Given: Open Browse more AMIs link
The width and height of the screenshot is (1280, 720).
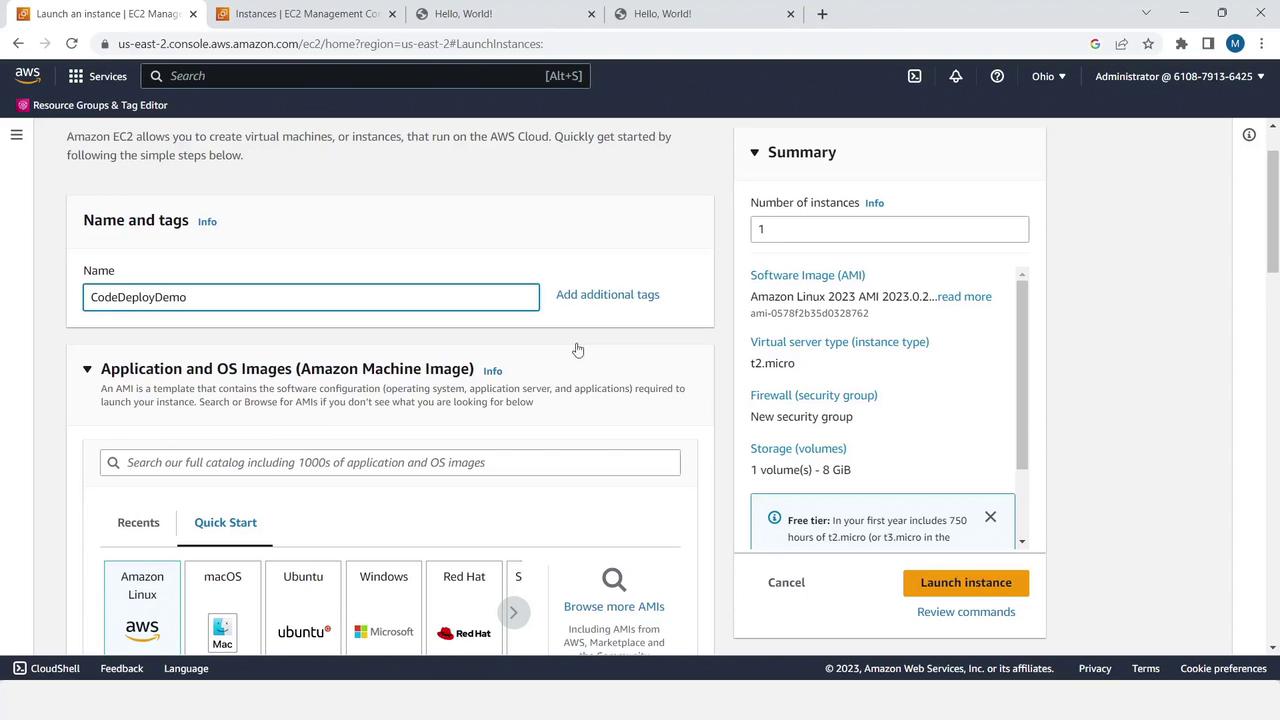Looking at the screenshot, I should (x=614, y=607).
